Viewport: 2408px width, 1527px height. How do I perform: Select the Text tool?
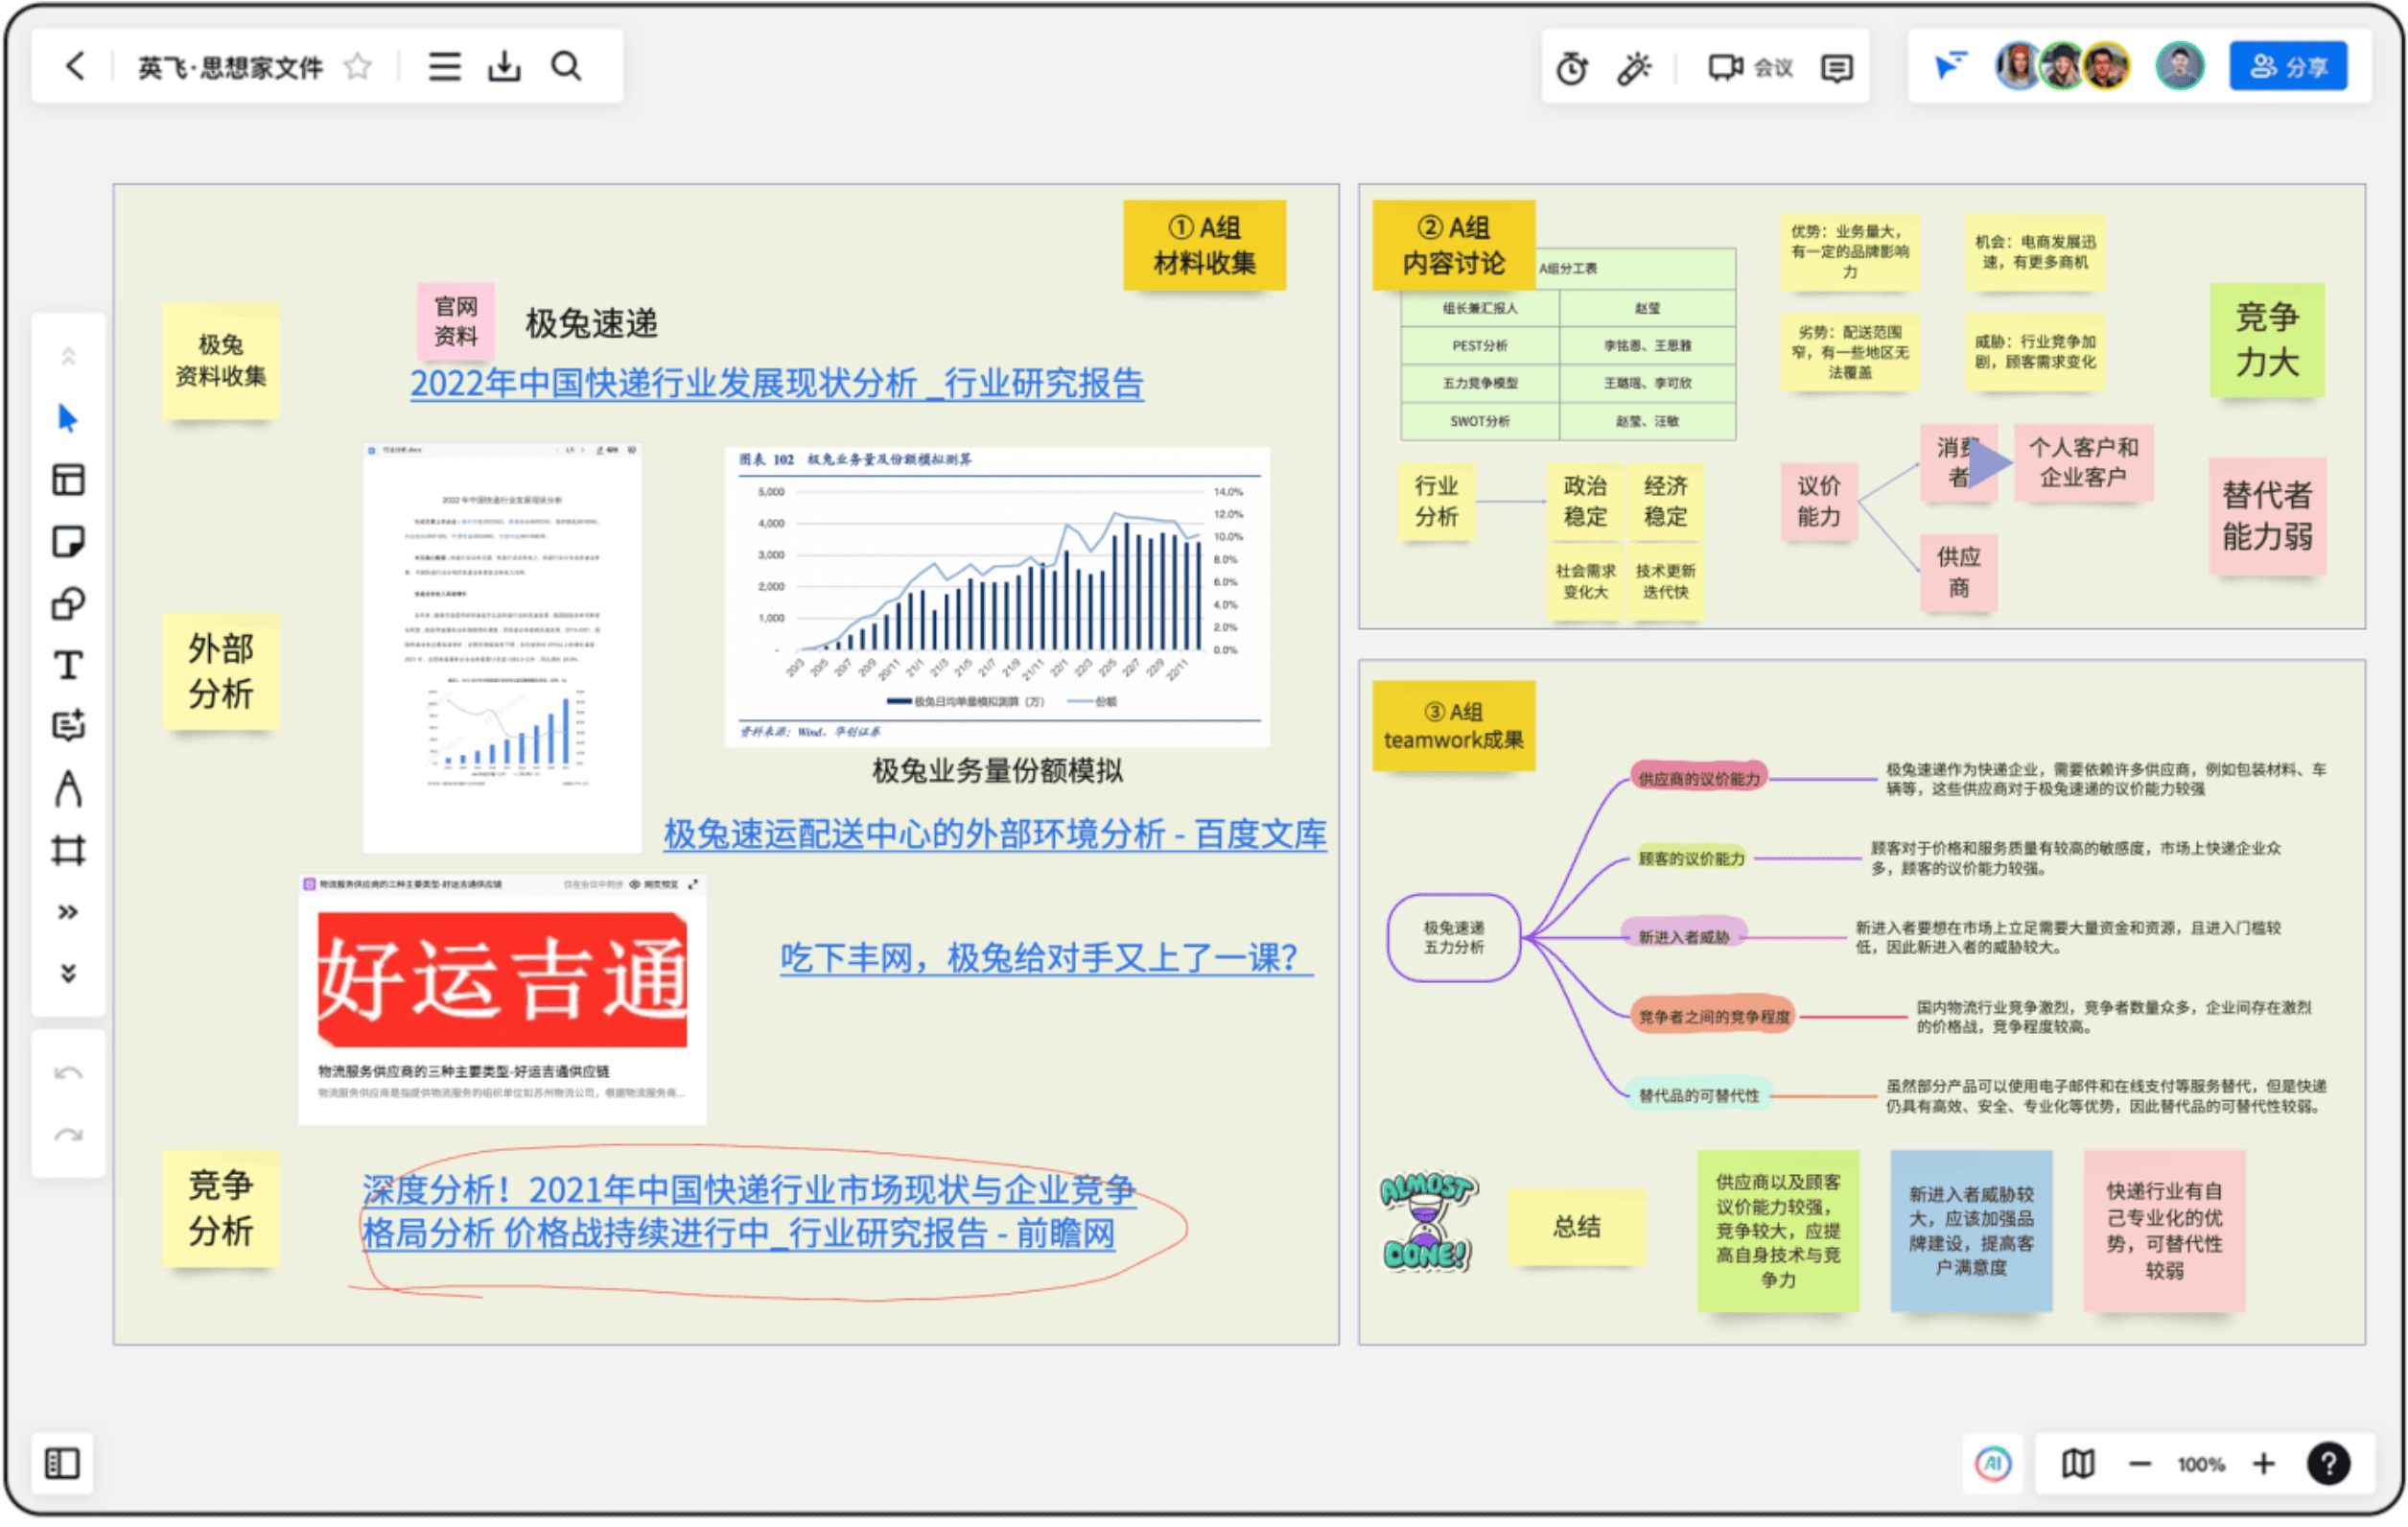(68, 665)
